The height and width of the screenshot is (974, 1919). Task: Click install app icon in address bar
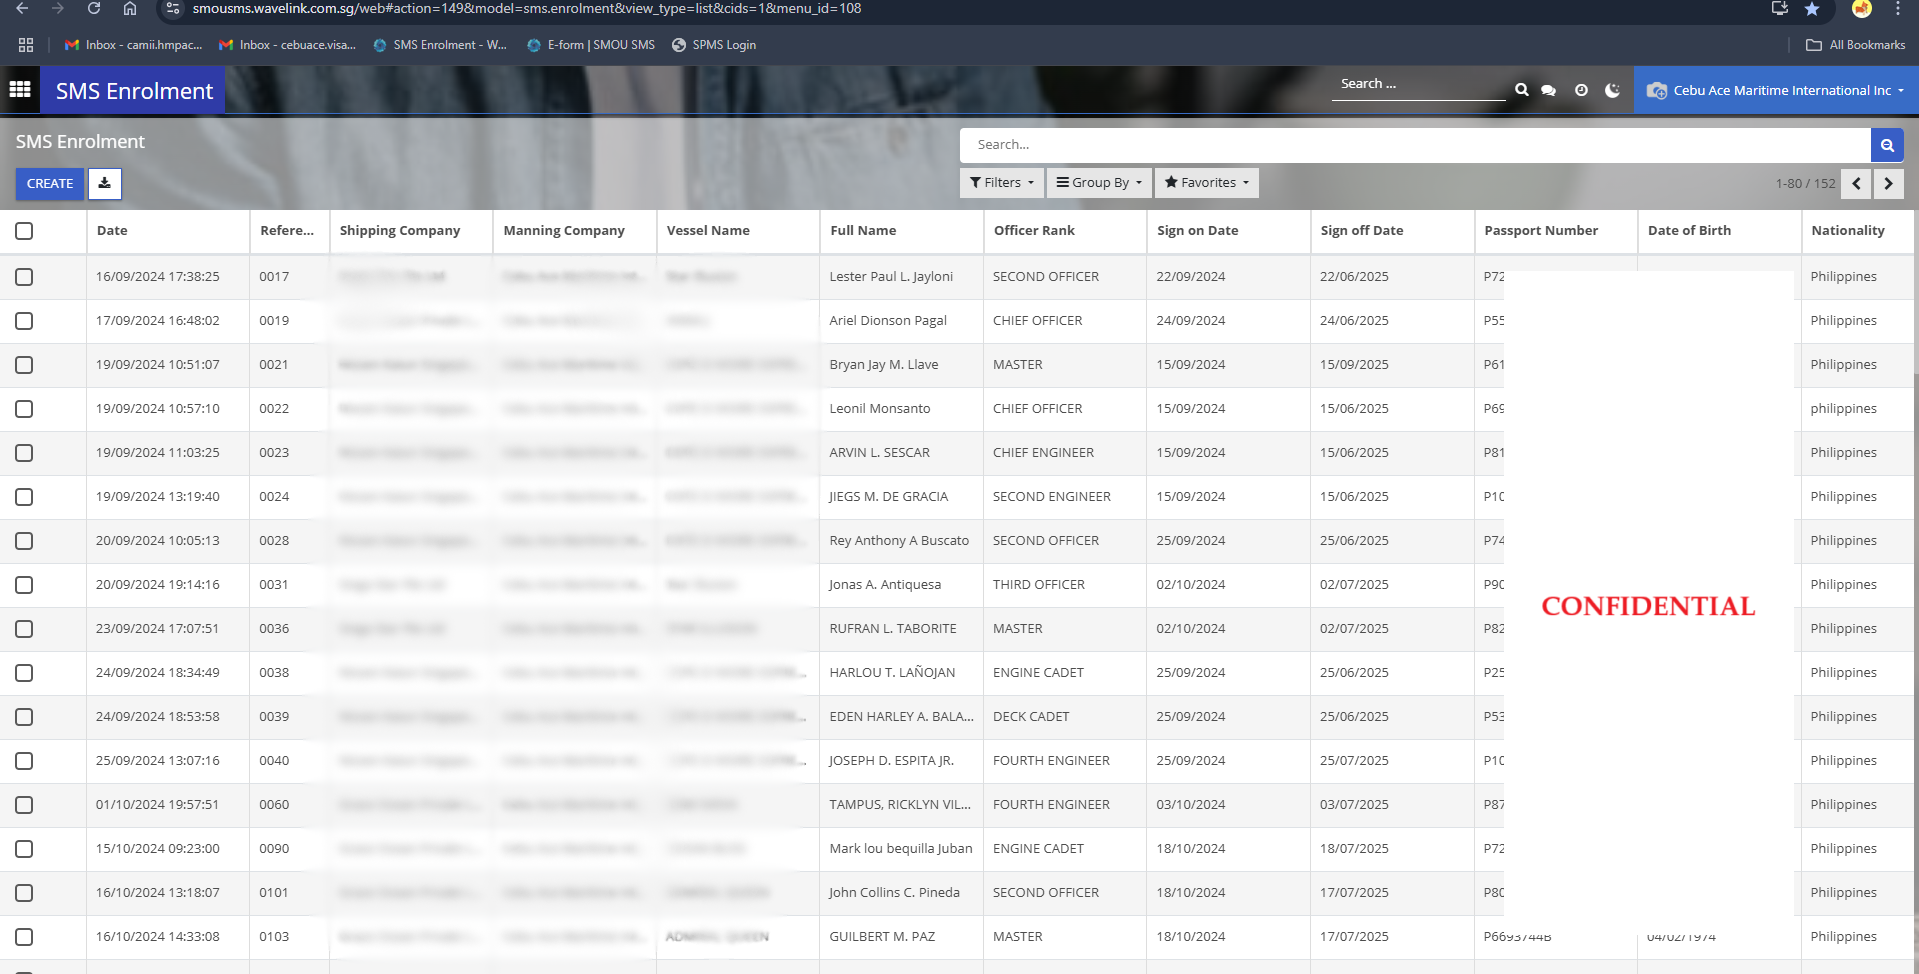[x=1780, y=9]
